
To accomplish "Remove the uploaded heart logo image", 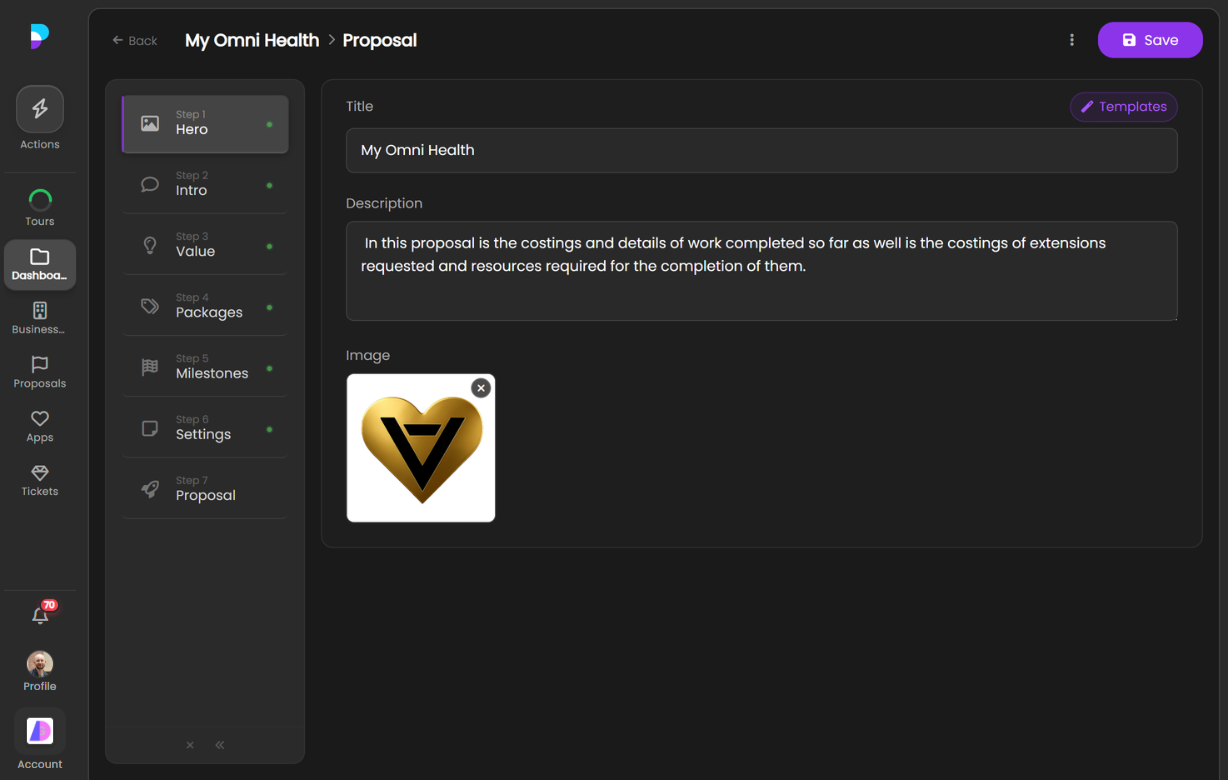I will 481,387.
